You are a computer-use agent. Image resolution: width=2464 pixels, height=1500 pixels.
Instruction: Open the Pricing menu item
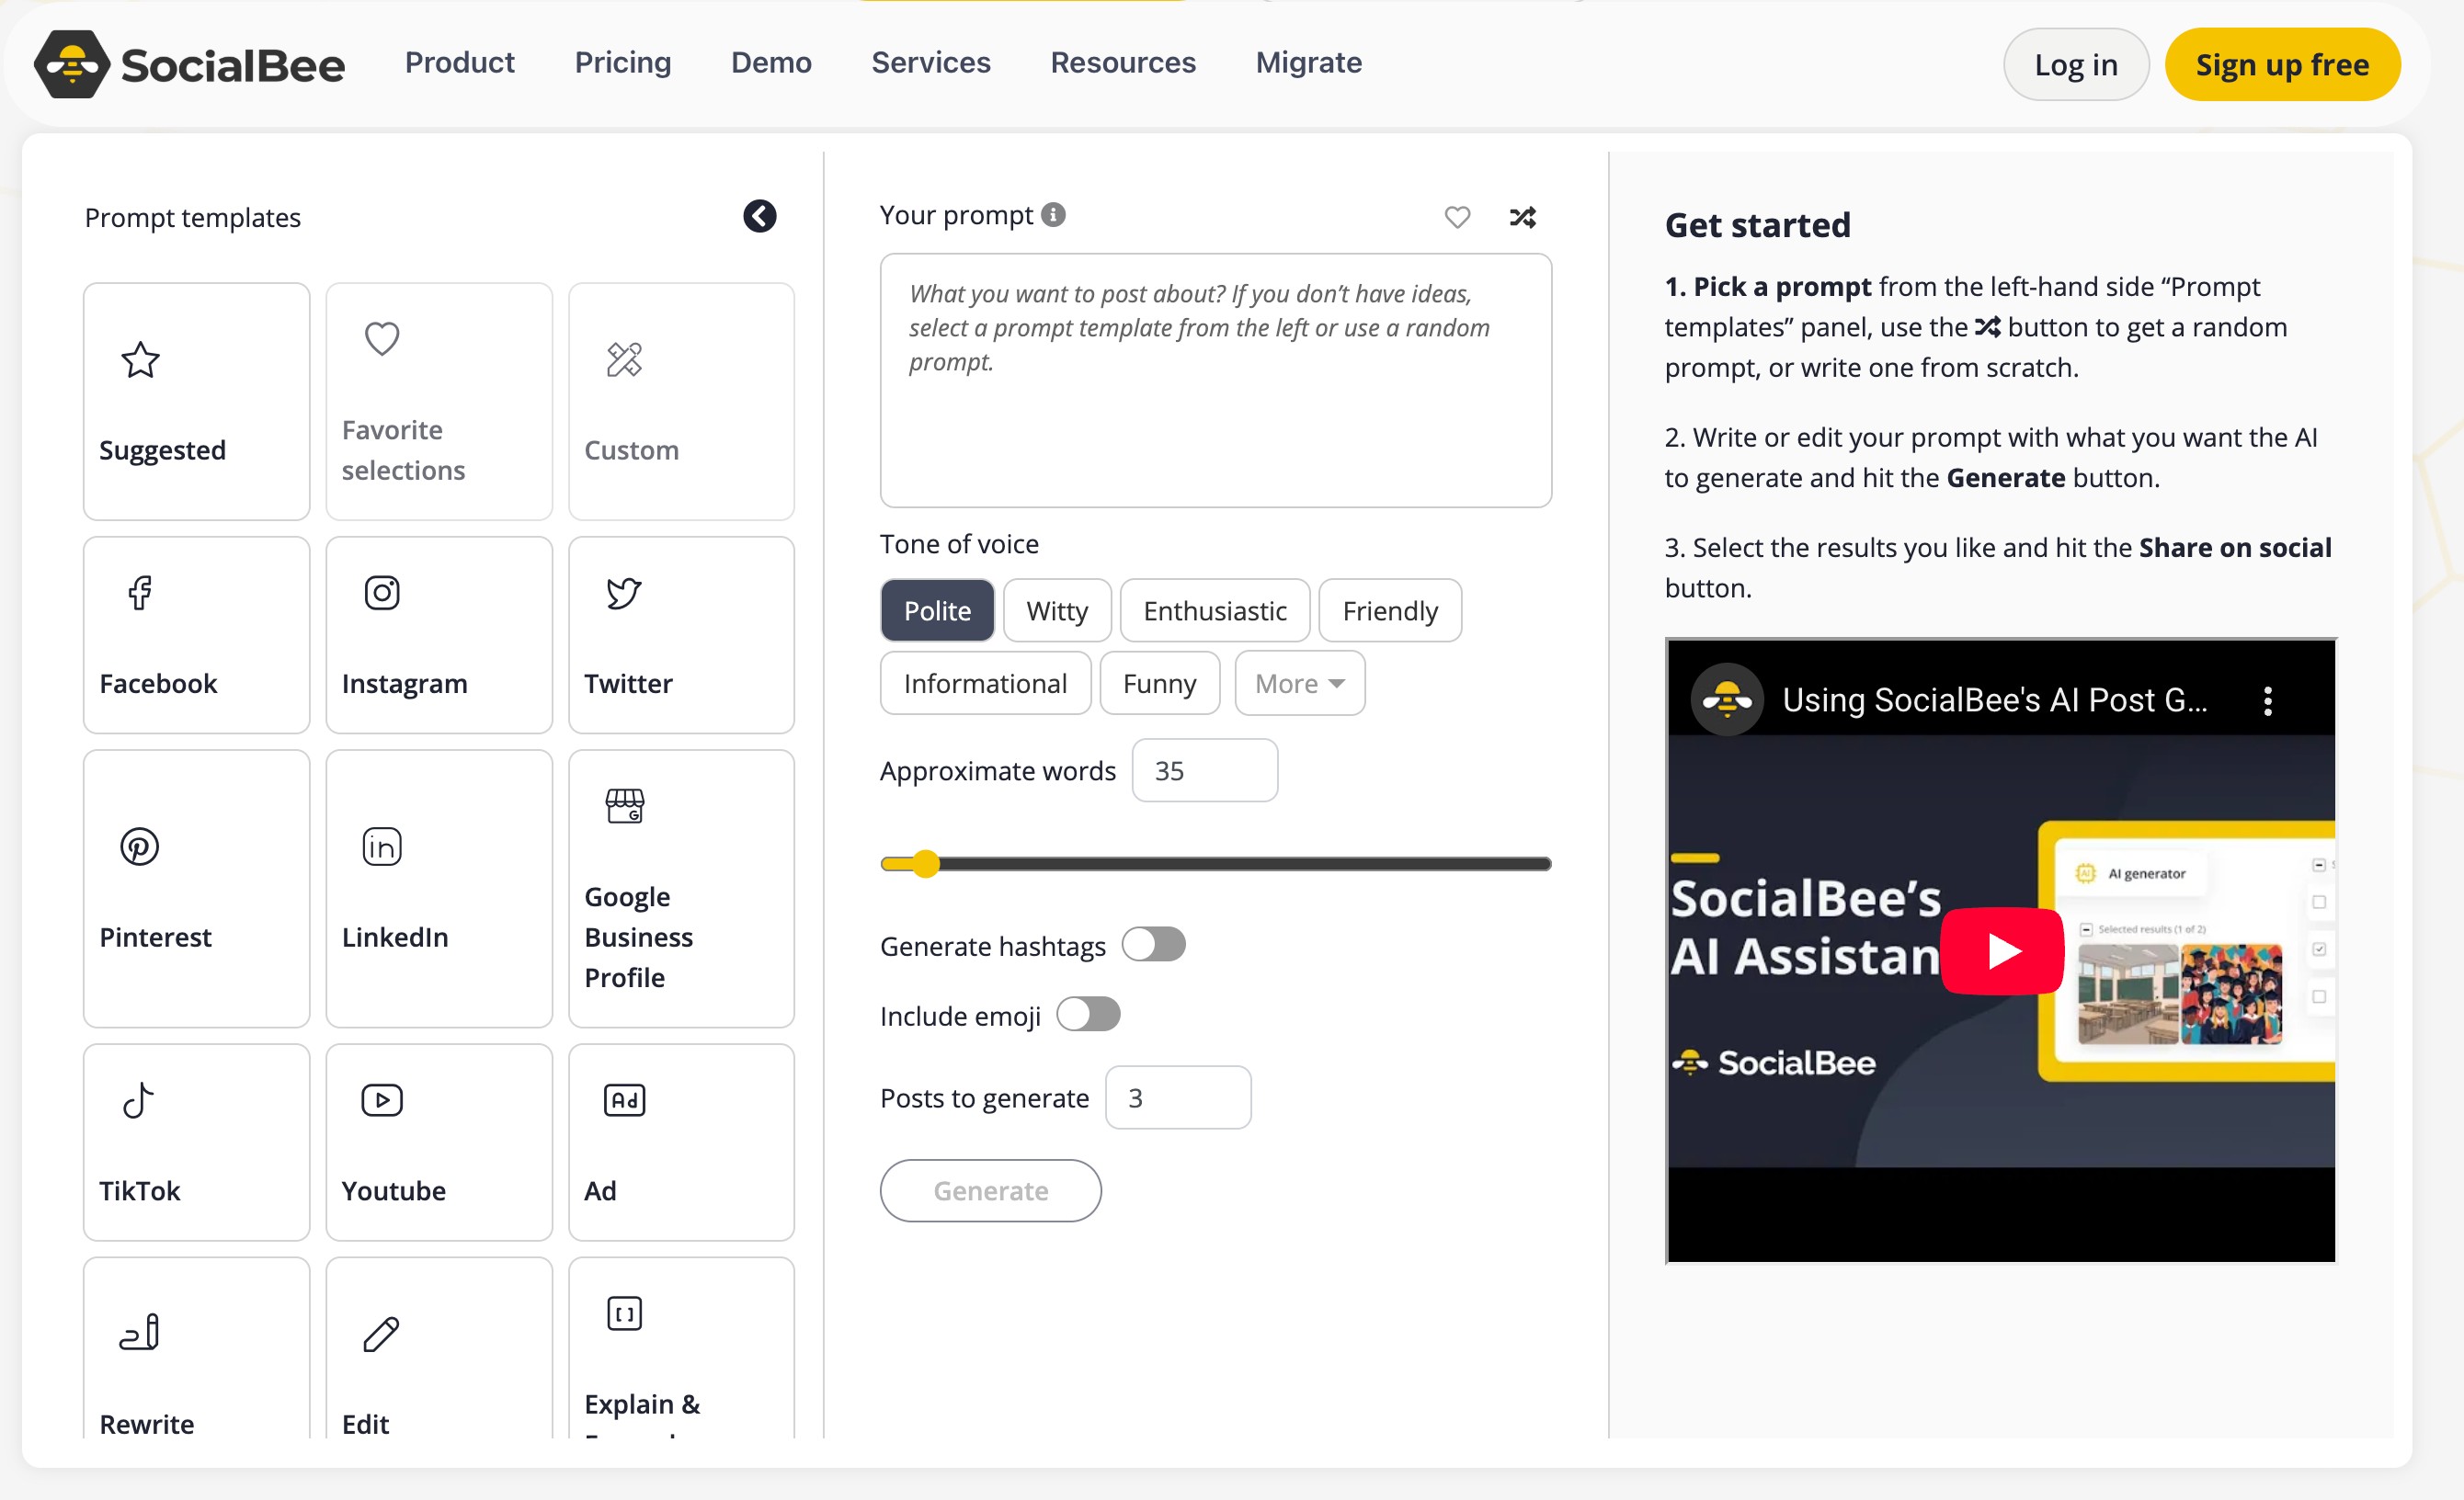[622, 62]
